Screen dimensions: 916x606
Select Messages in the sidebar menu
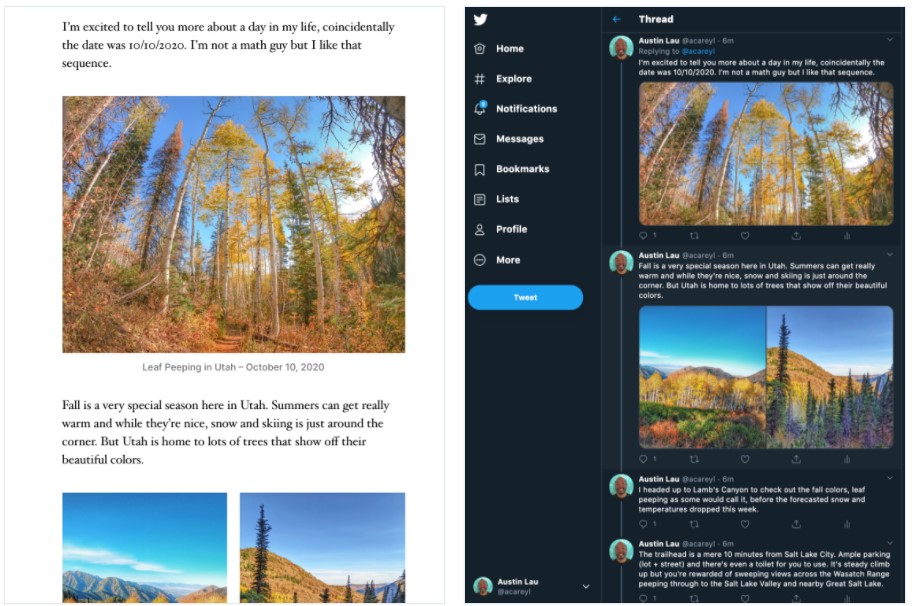tap(519, 139)
